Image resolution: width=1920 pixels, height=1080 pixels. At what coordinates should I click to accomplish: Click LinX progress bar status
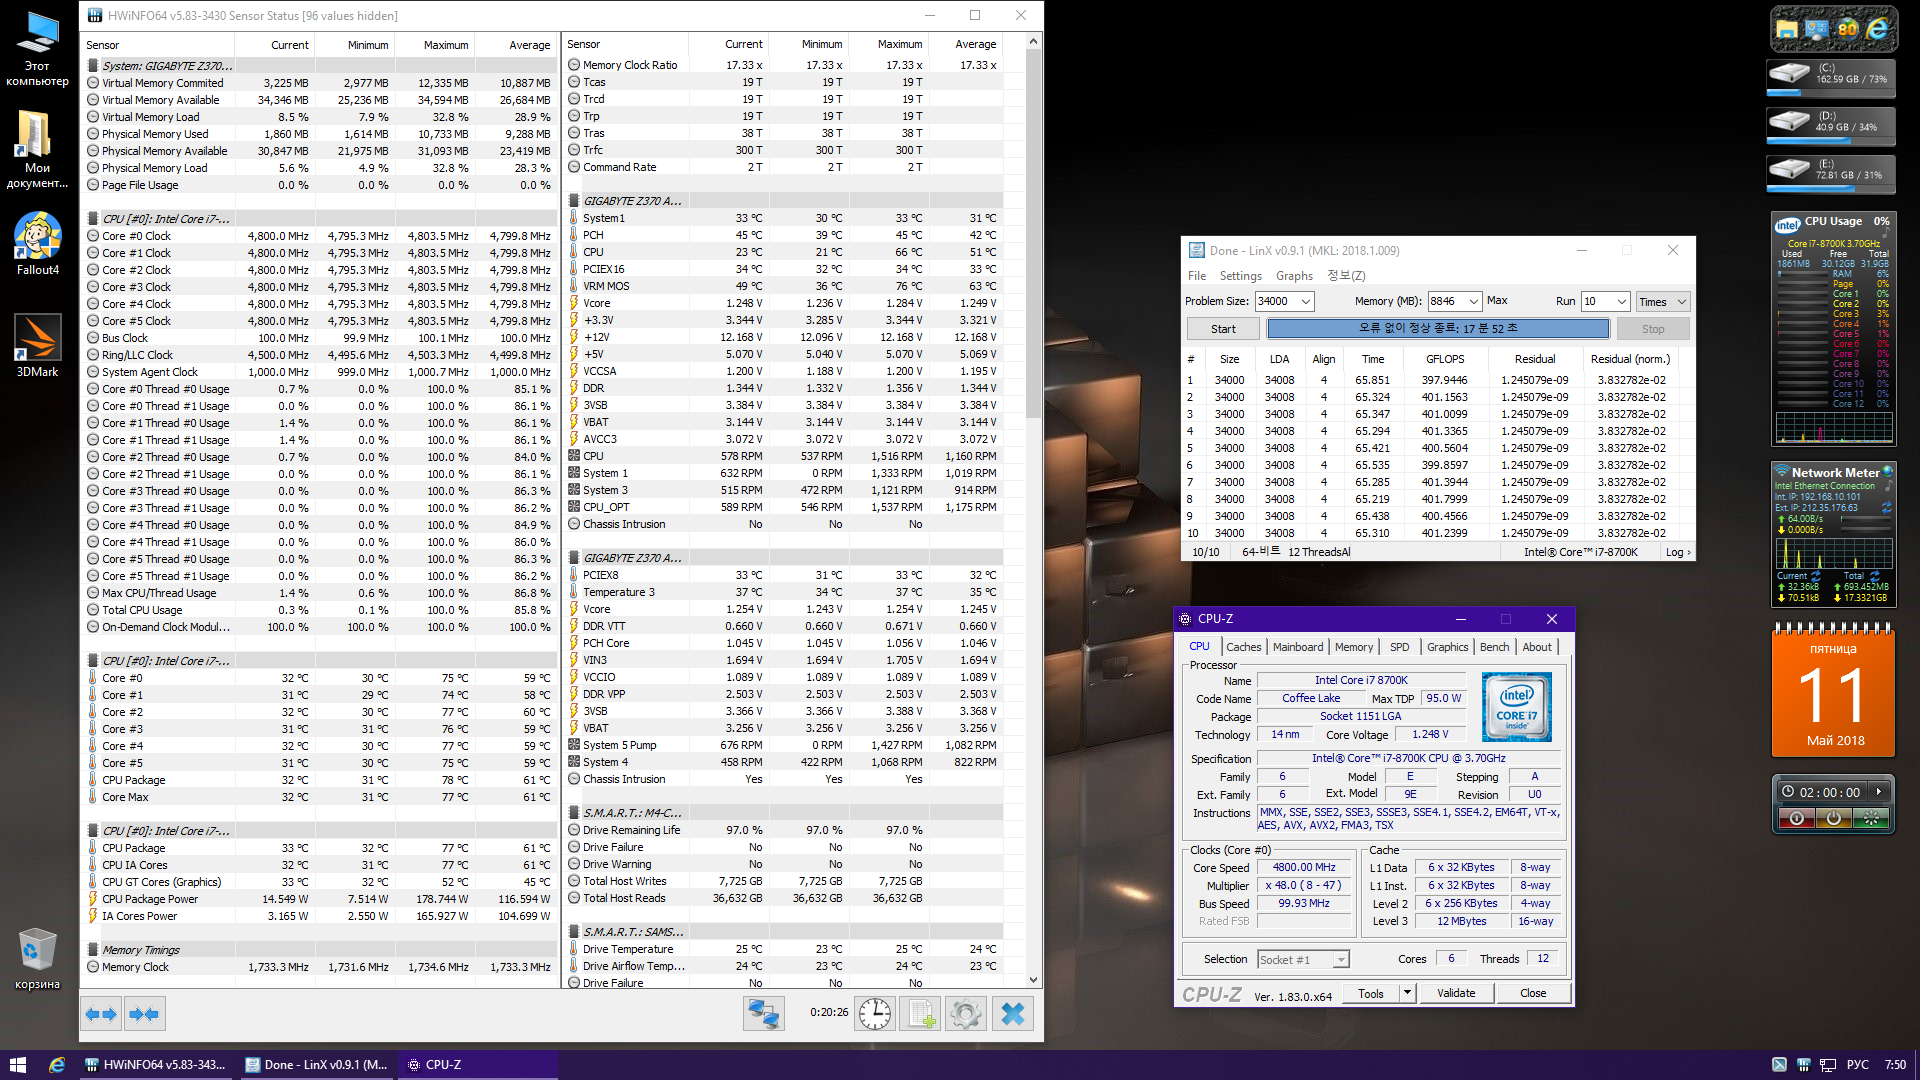tap(1437, 329)
